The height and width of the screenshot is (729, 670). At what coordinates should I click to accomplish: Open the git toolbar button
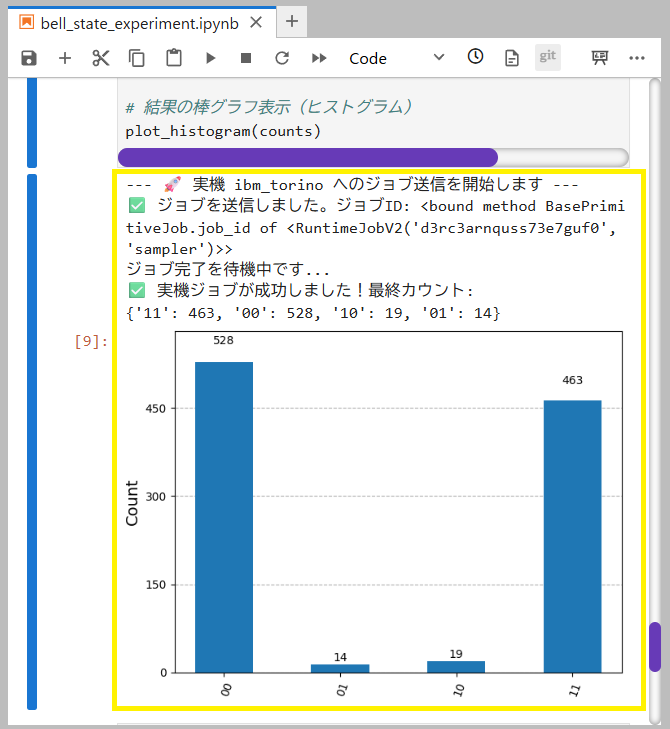coord(547,57)
